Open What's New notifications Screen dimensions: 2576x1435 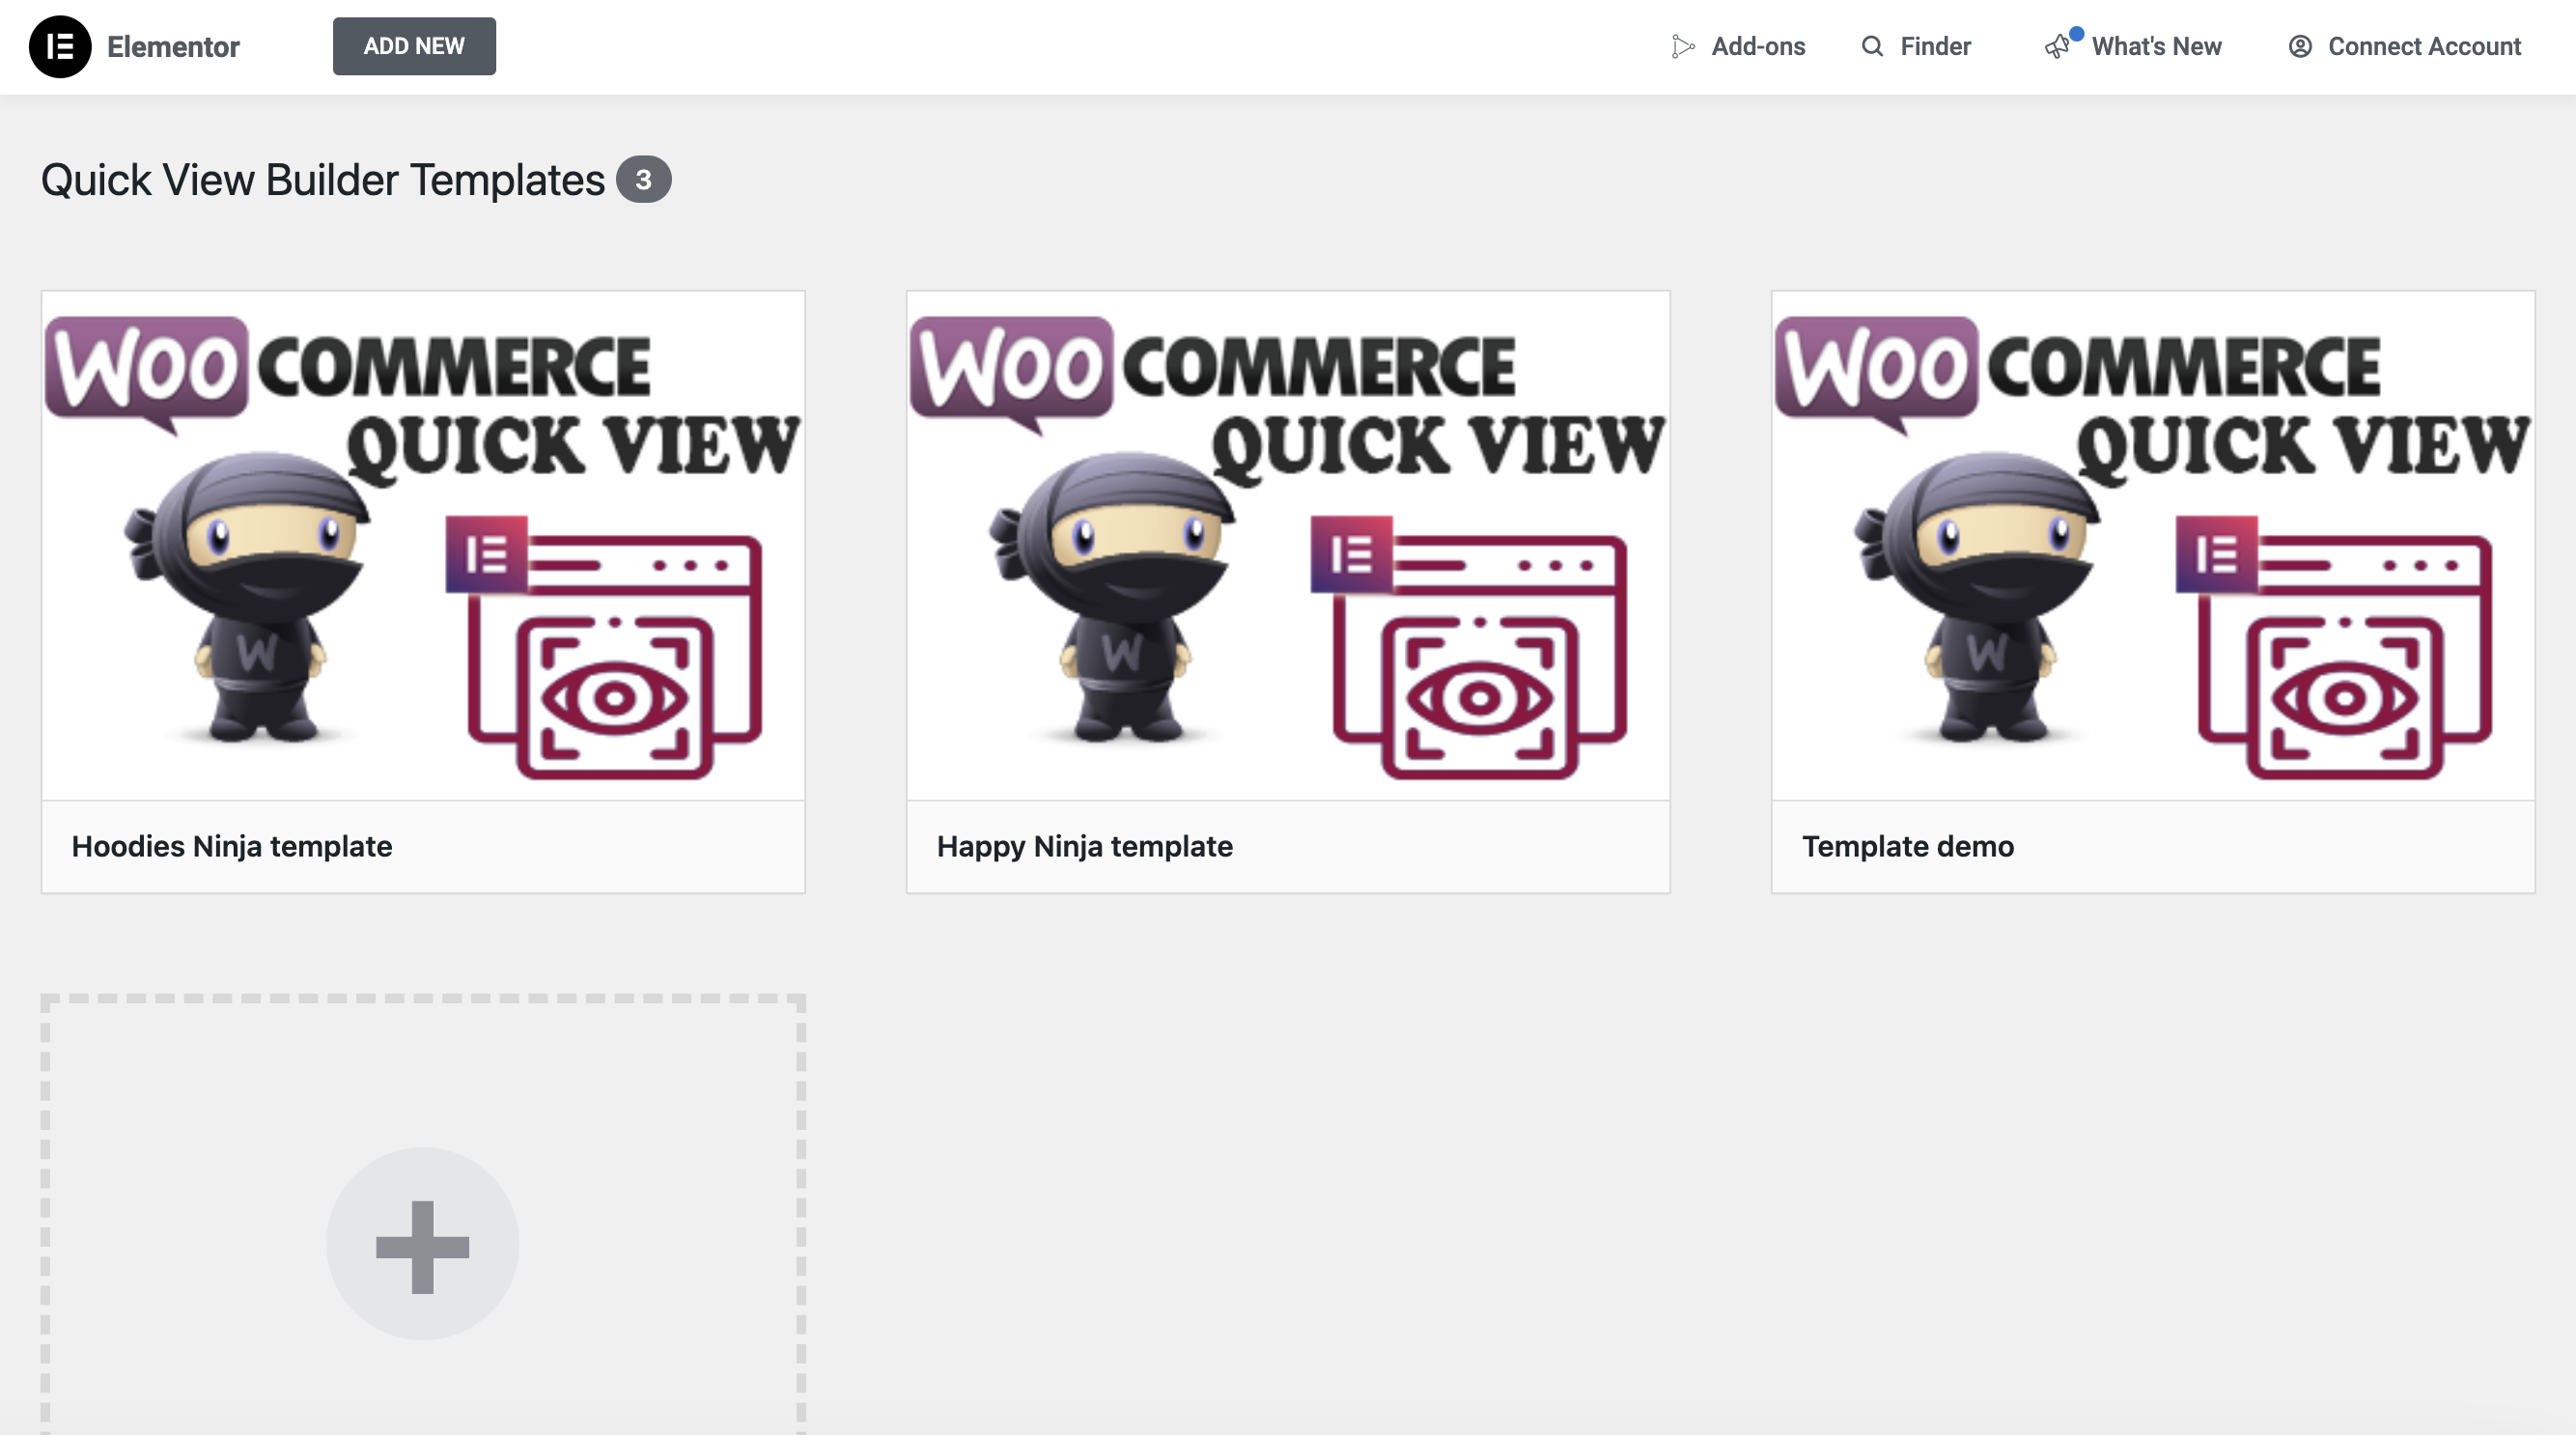pyautogui.click(x=2156, y=47)
